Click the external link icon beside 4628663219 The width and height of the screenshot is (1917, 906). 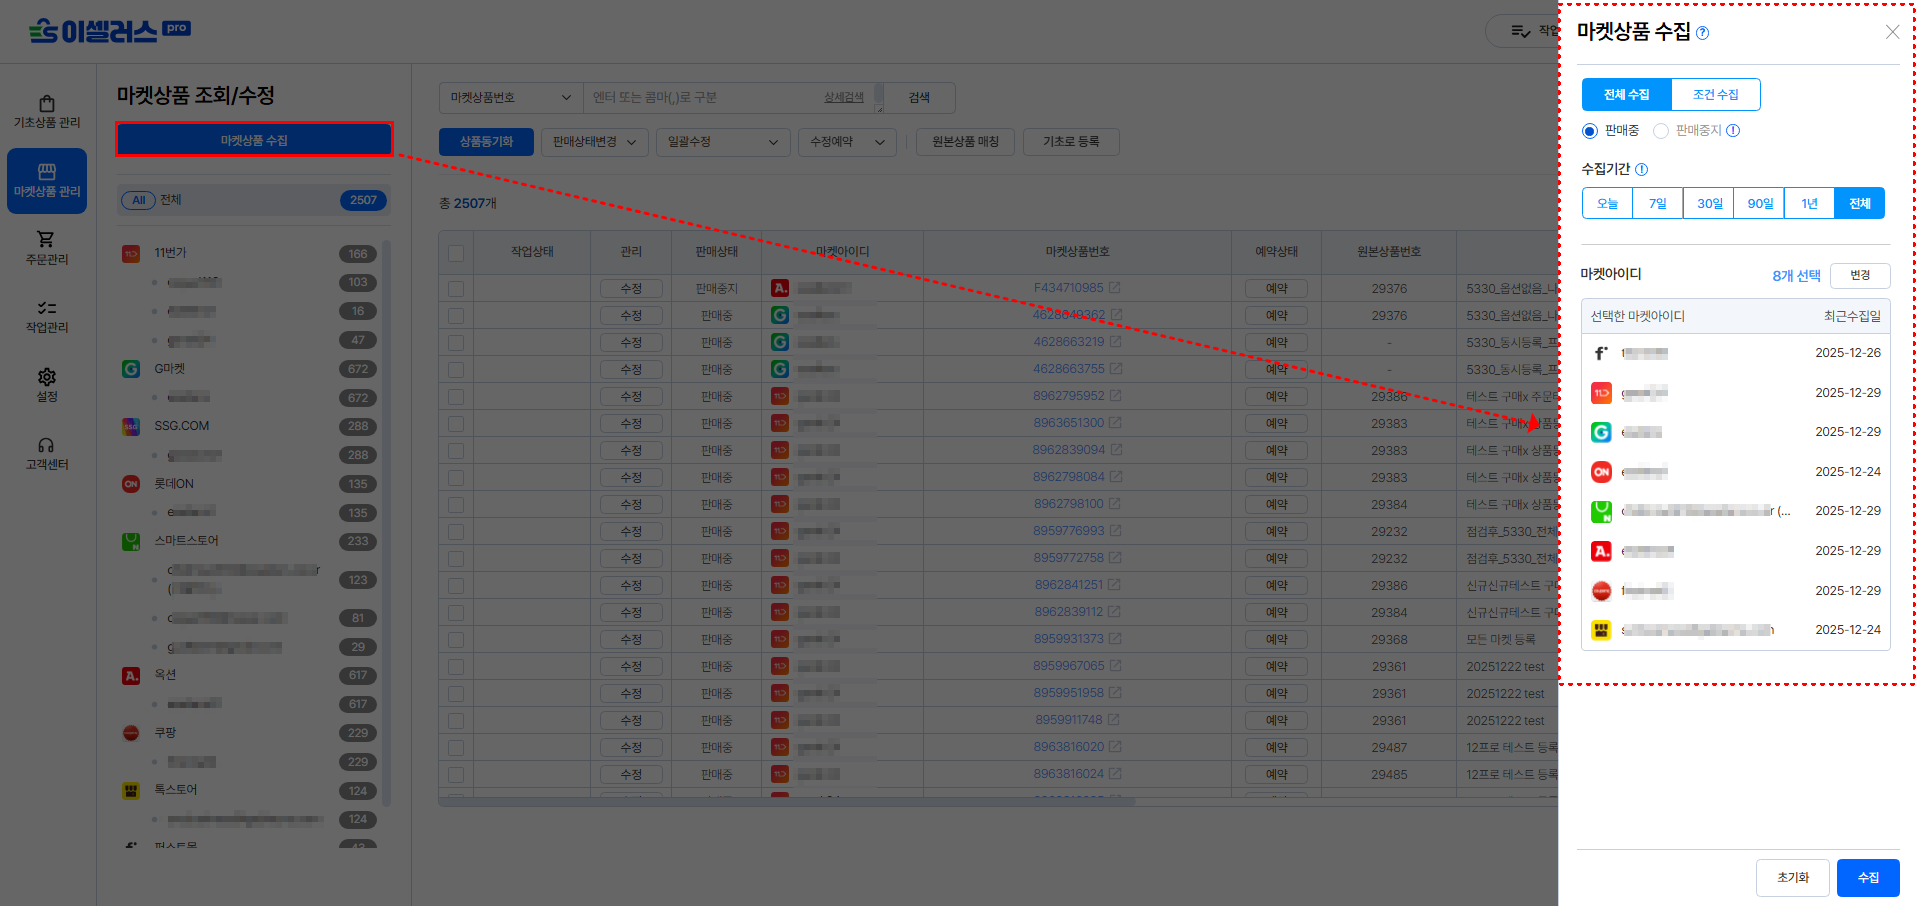[1116, 342]
